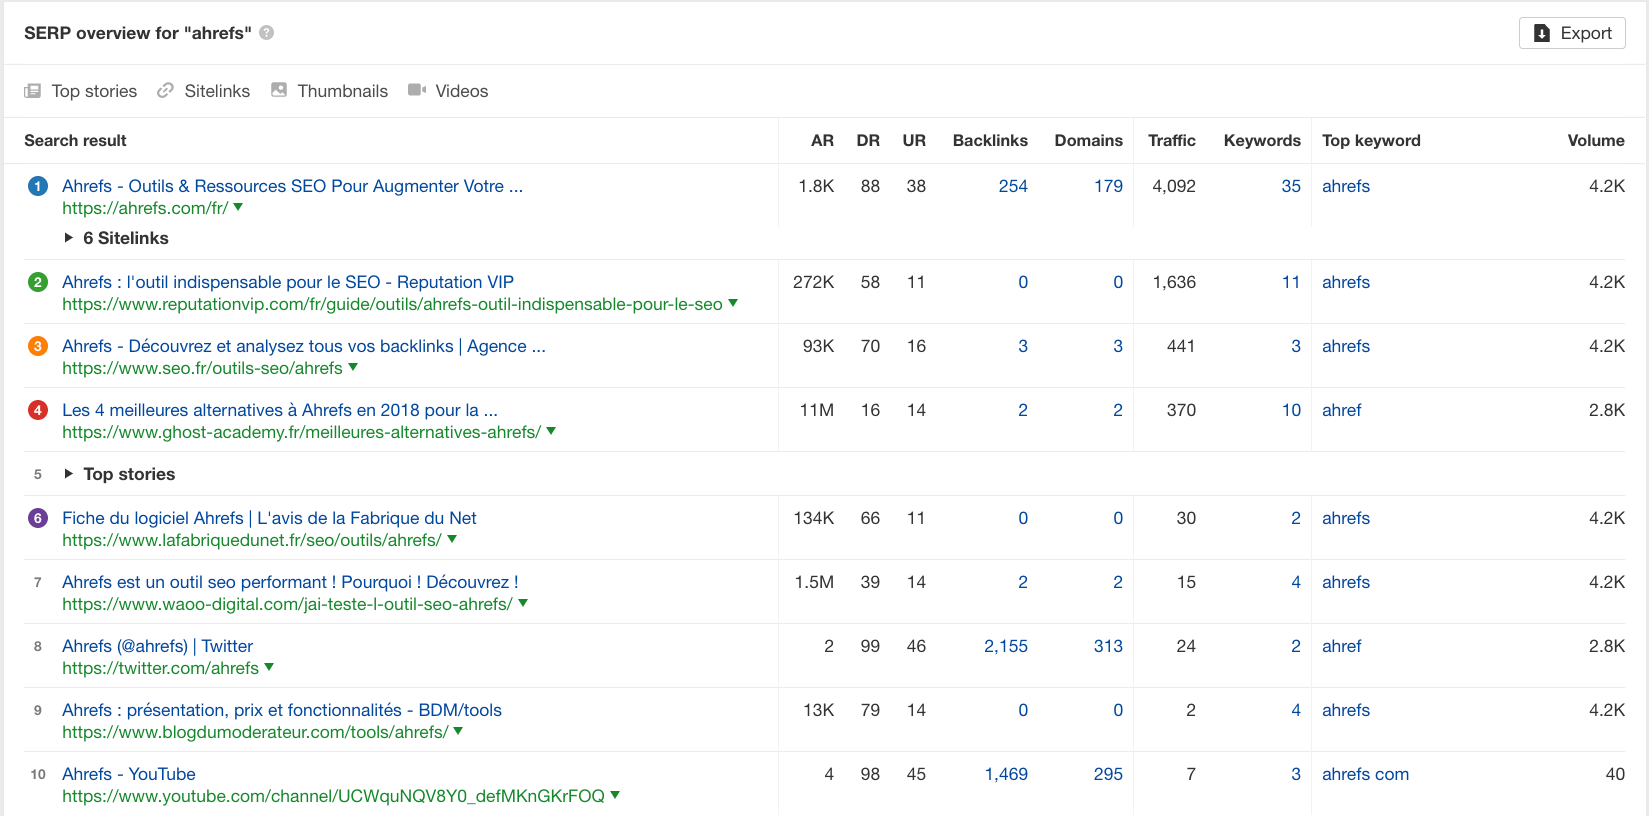Open dropdown next to ahrefs.com/fr/ URL
The height and width of the screenshot is (816, 1649).
(x=238, y=207)
